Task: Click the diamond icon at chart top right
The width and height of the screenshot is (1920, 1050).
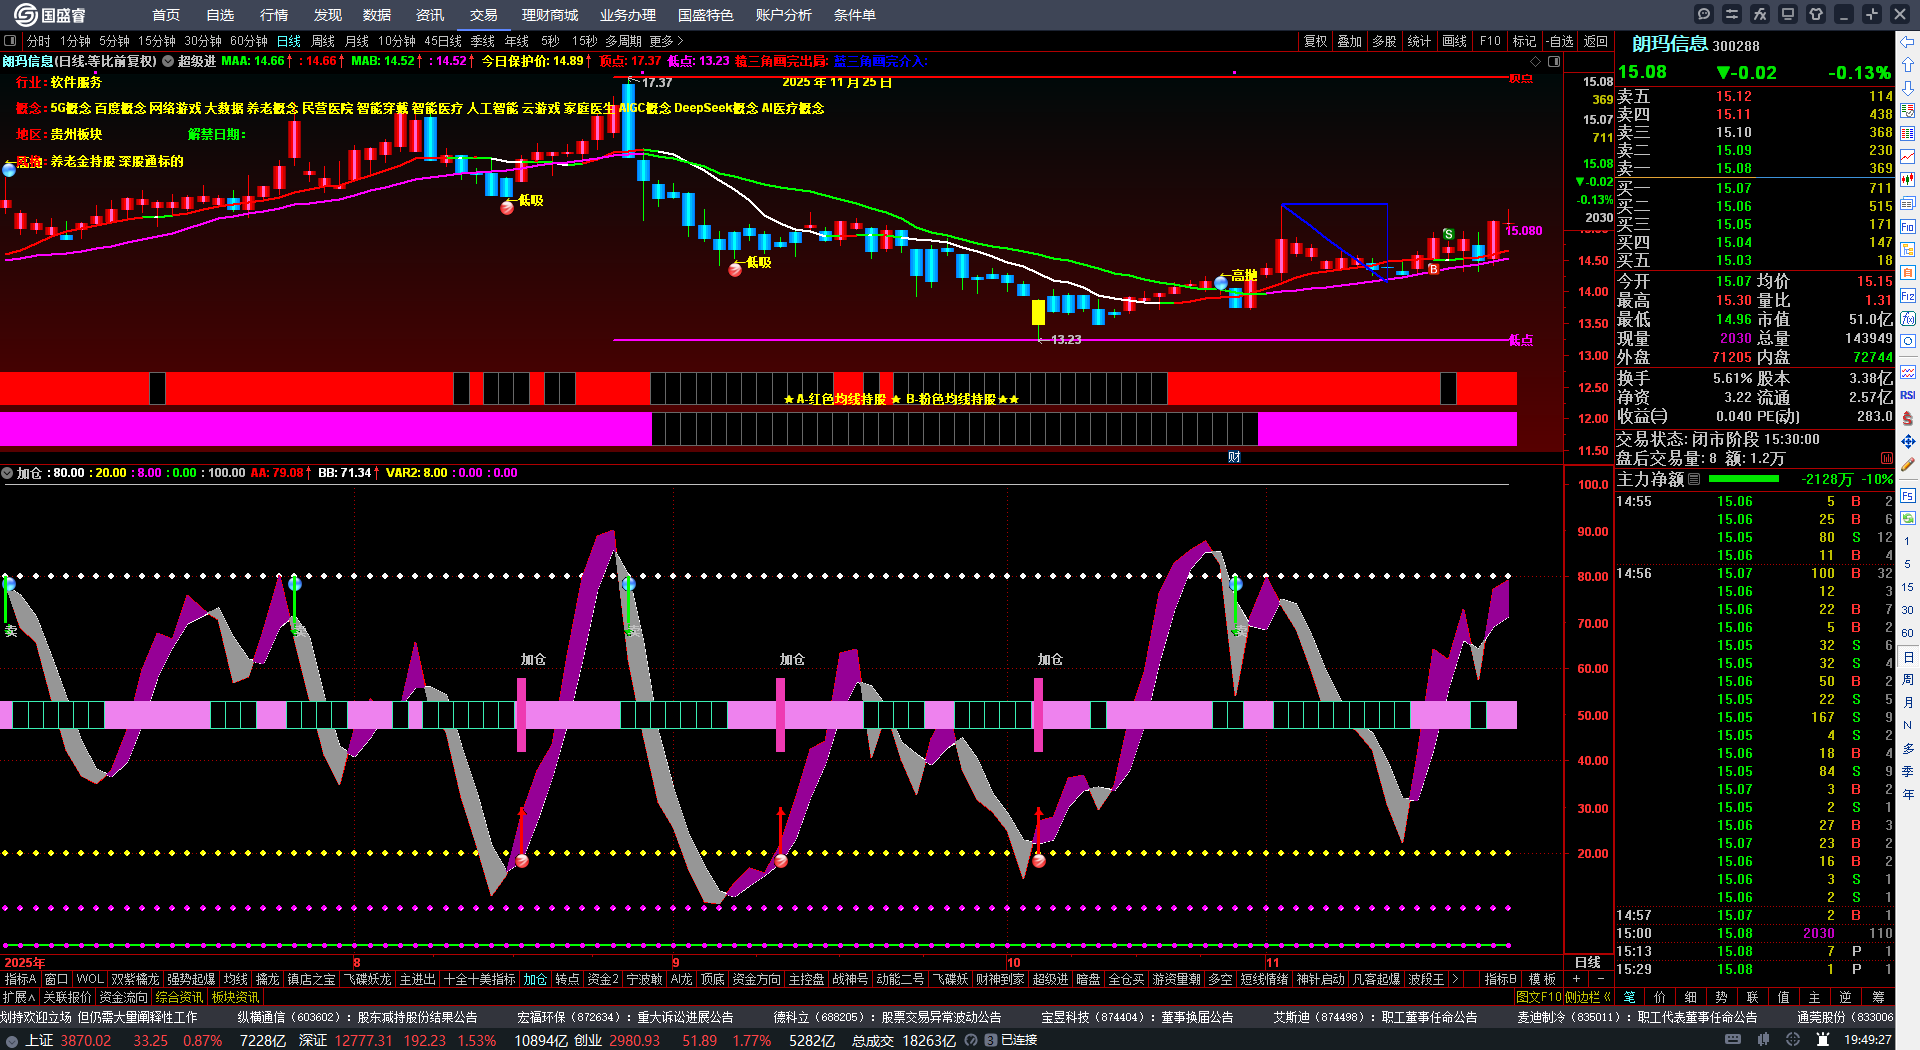Action: point(1536,61)
